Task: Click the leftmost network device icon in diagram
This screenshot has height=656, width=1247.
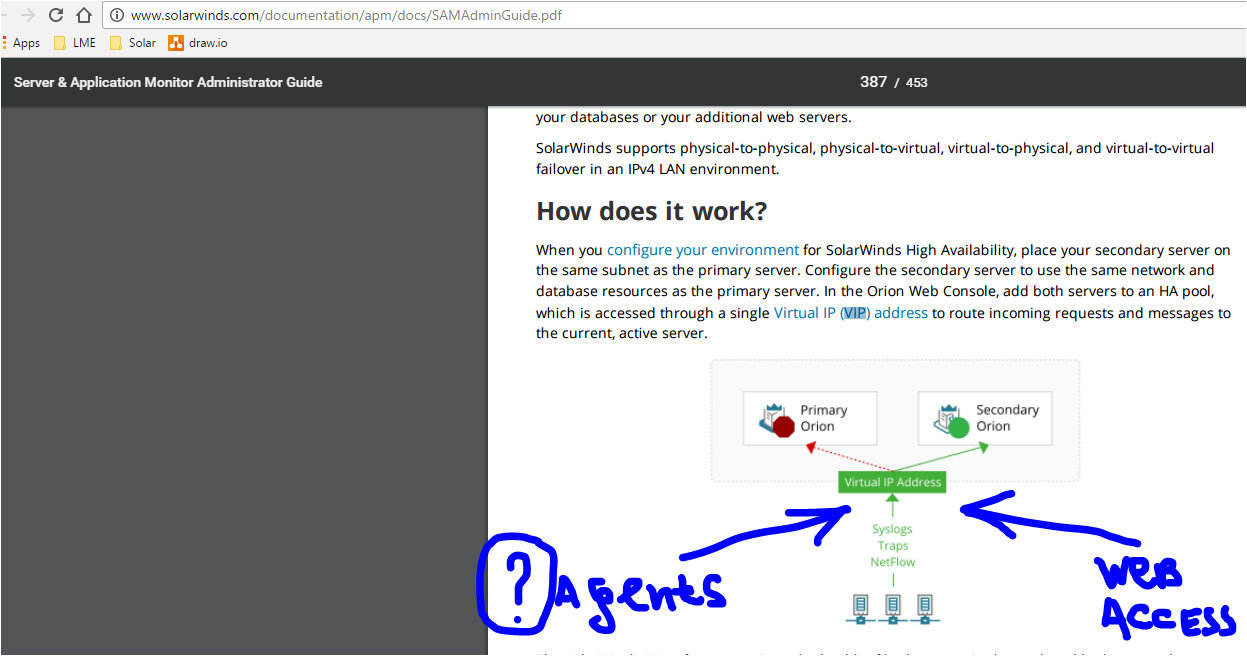Action: tap(858, 607)
